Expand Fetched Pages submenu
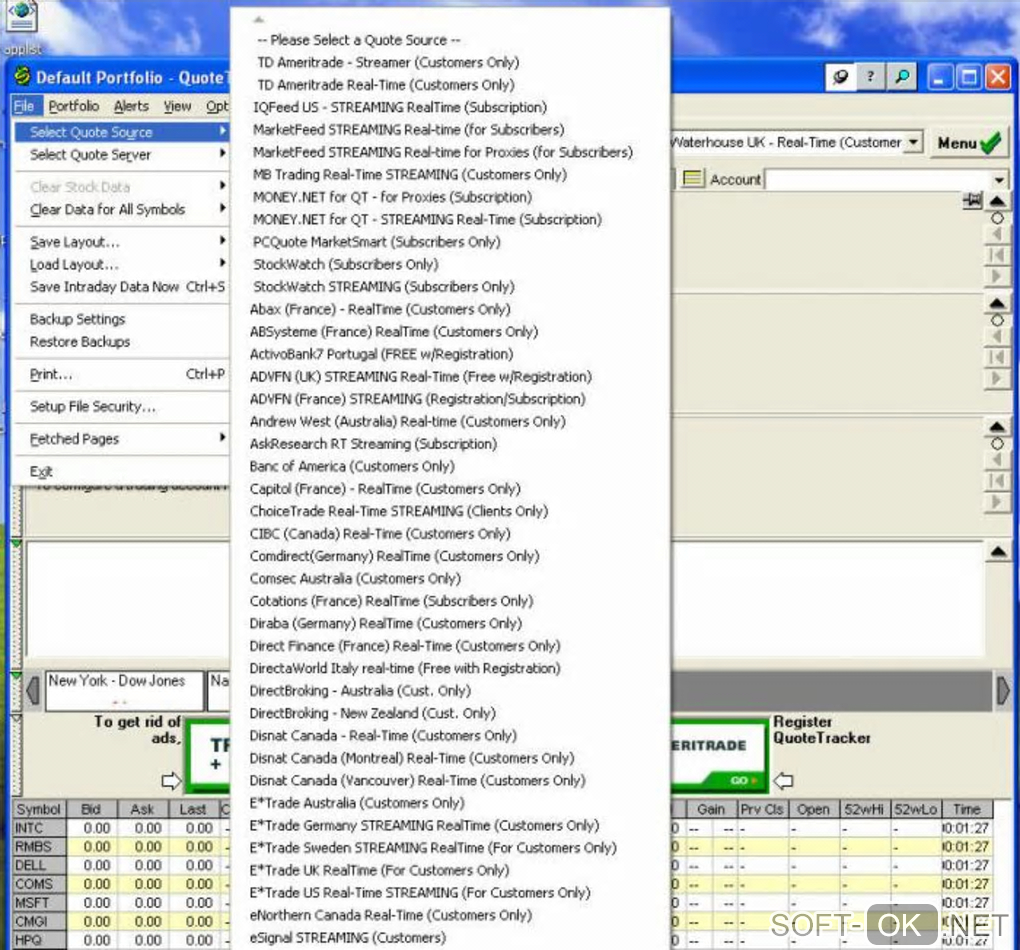The image size is (1020, 950). (x=121, y=439)
